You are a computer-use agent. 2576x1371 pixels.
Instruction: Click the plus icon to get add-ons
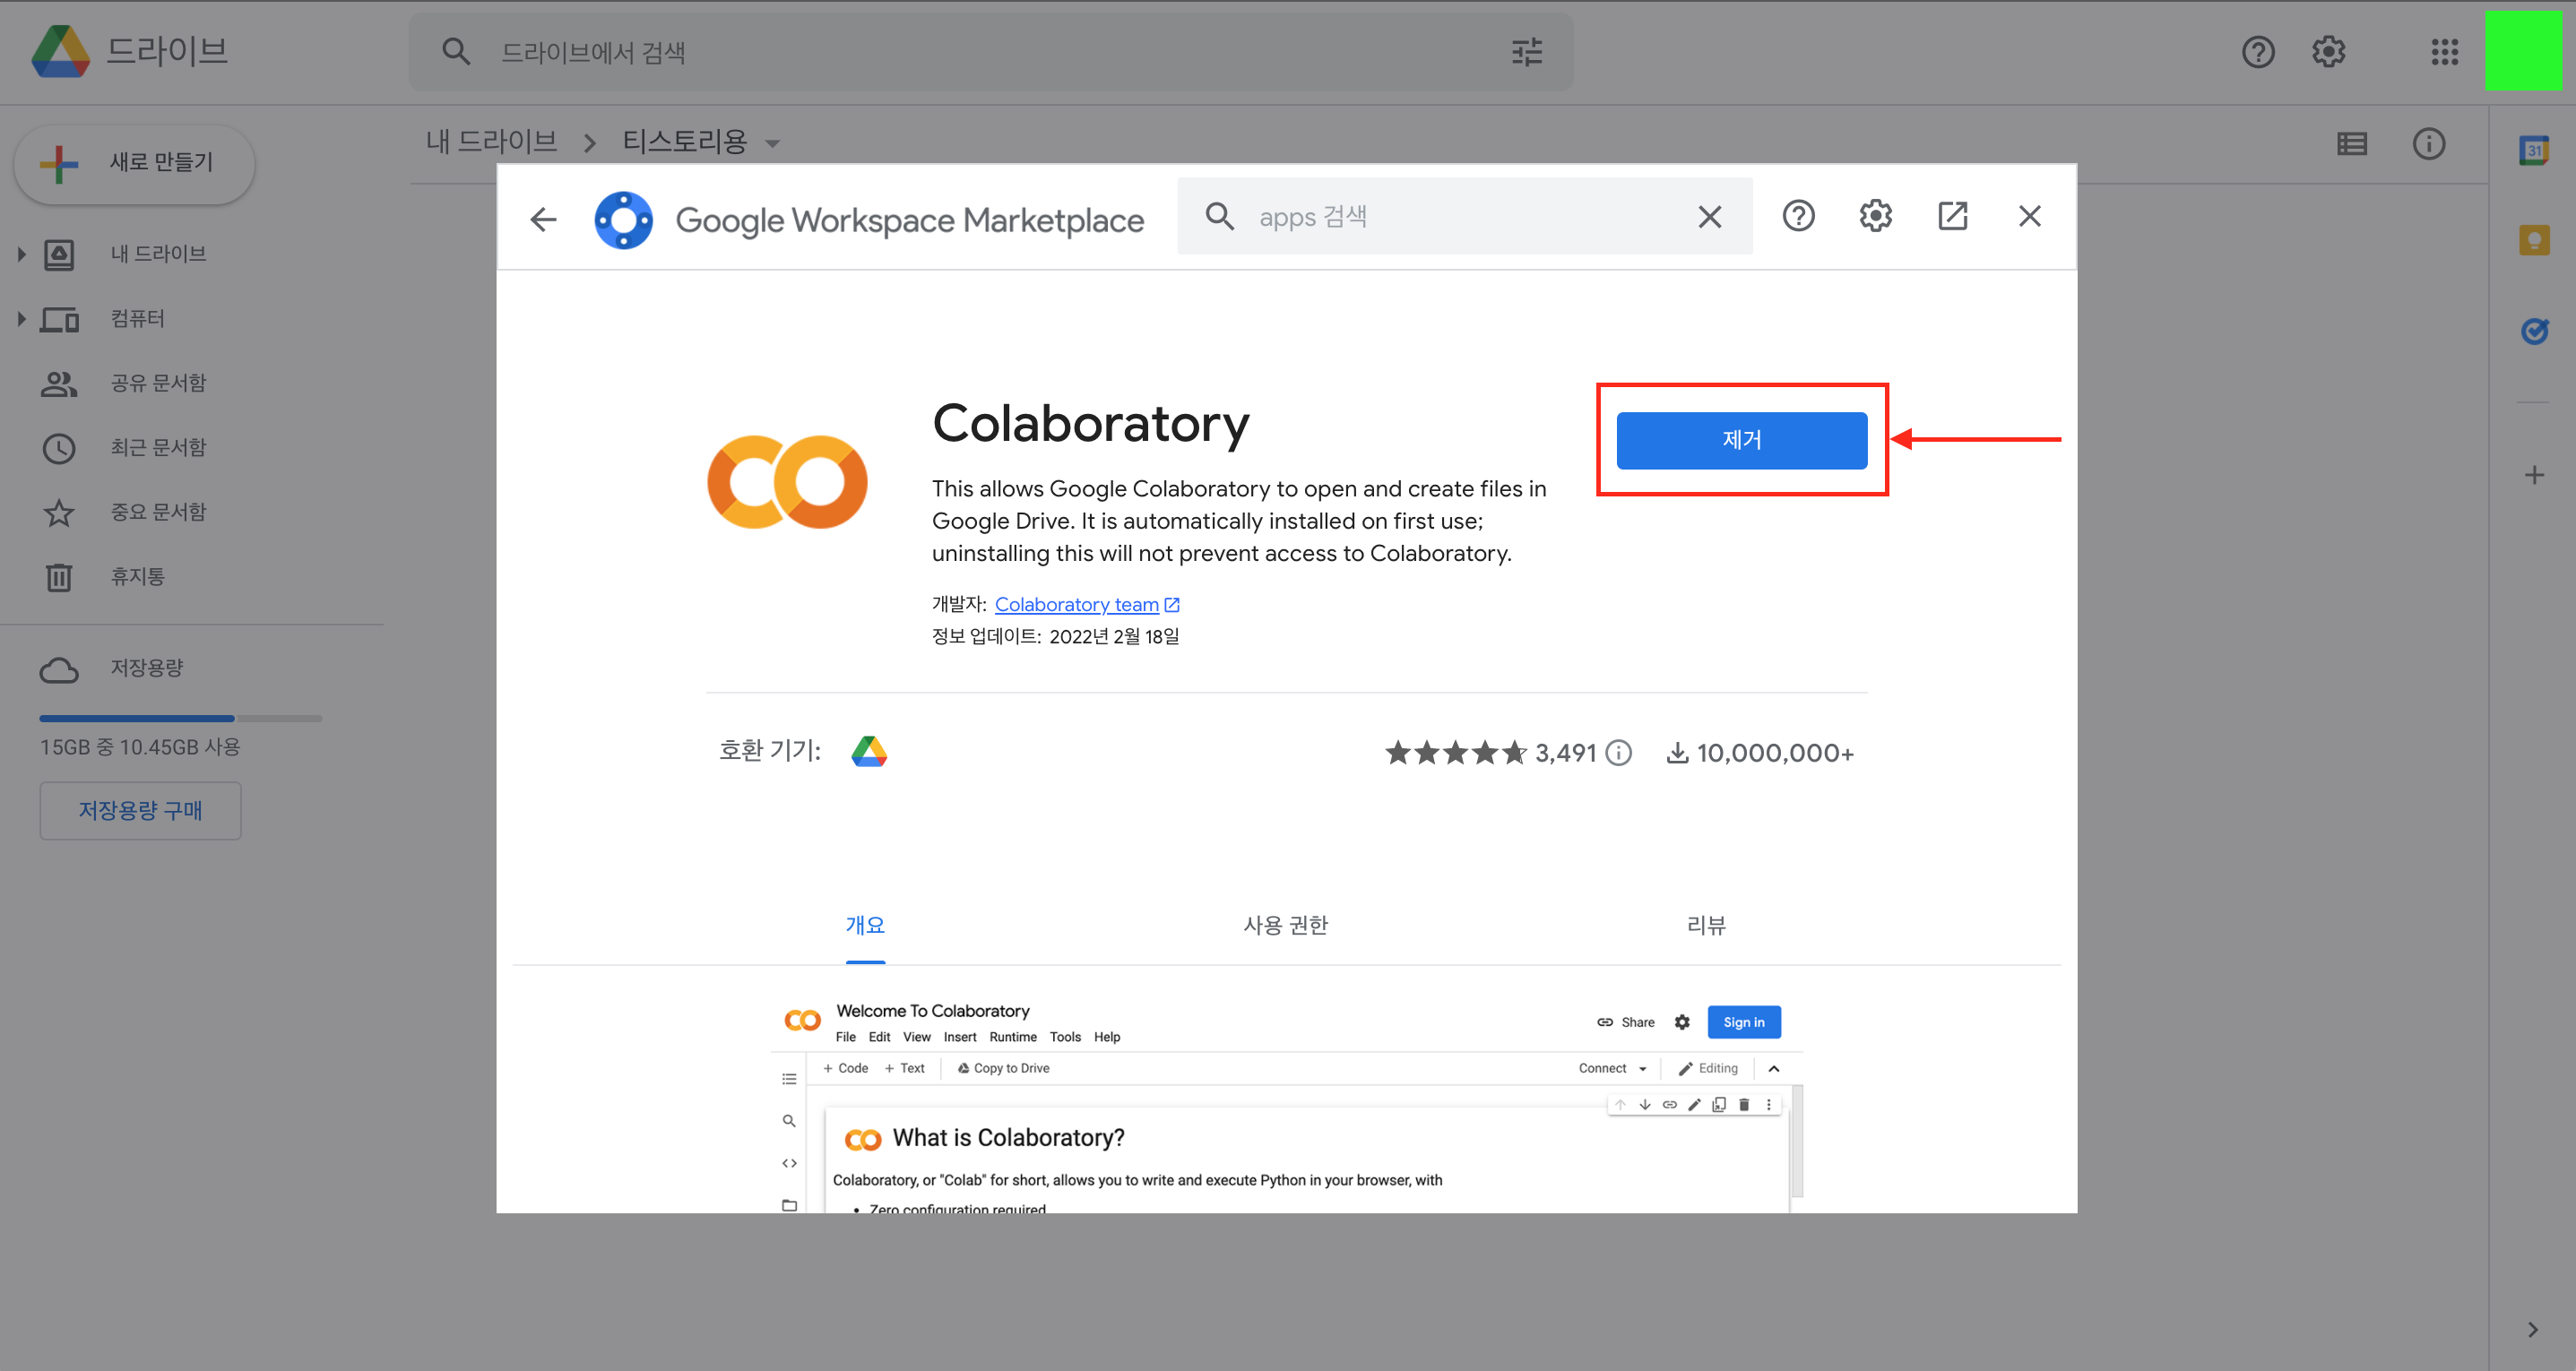point(2534,475)
